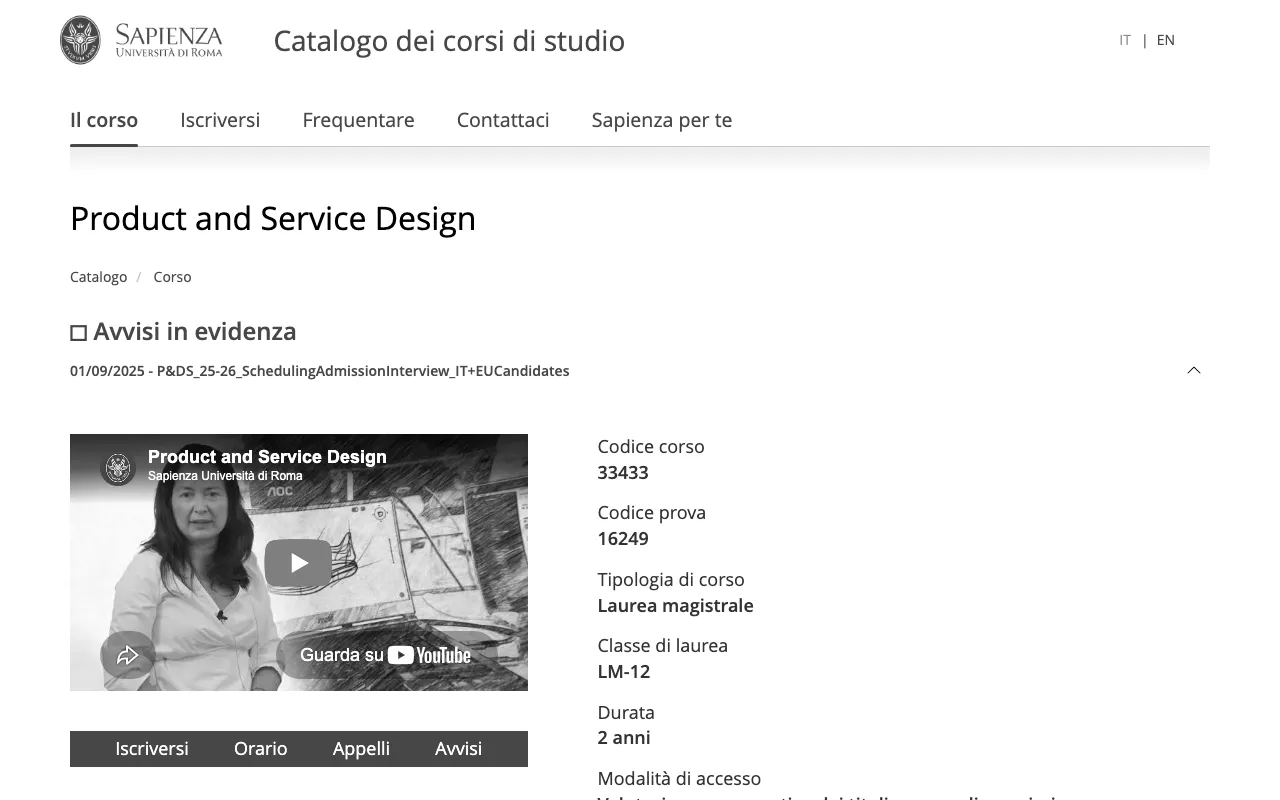Click the share arrow icon on the video
This screenshot has height=800, width=1280.
[x=127, y=655]
